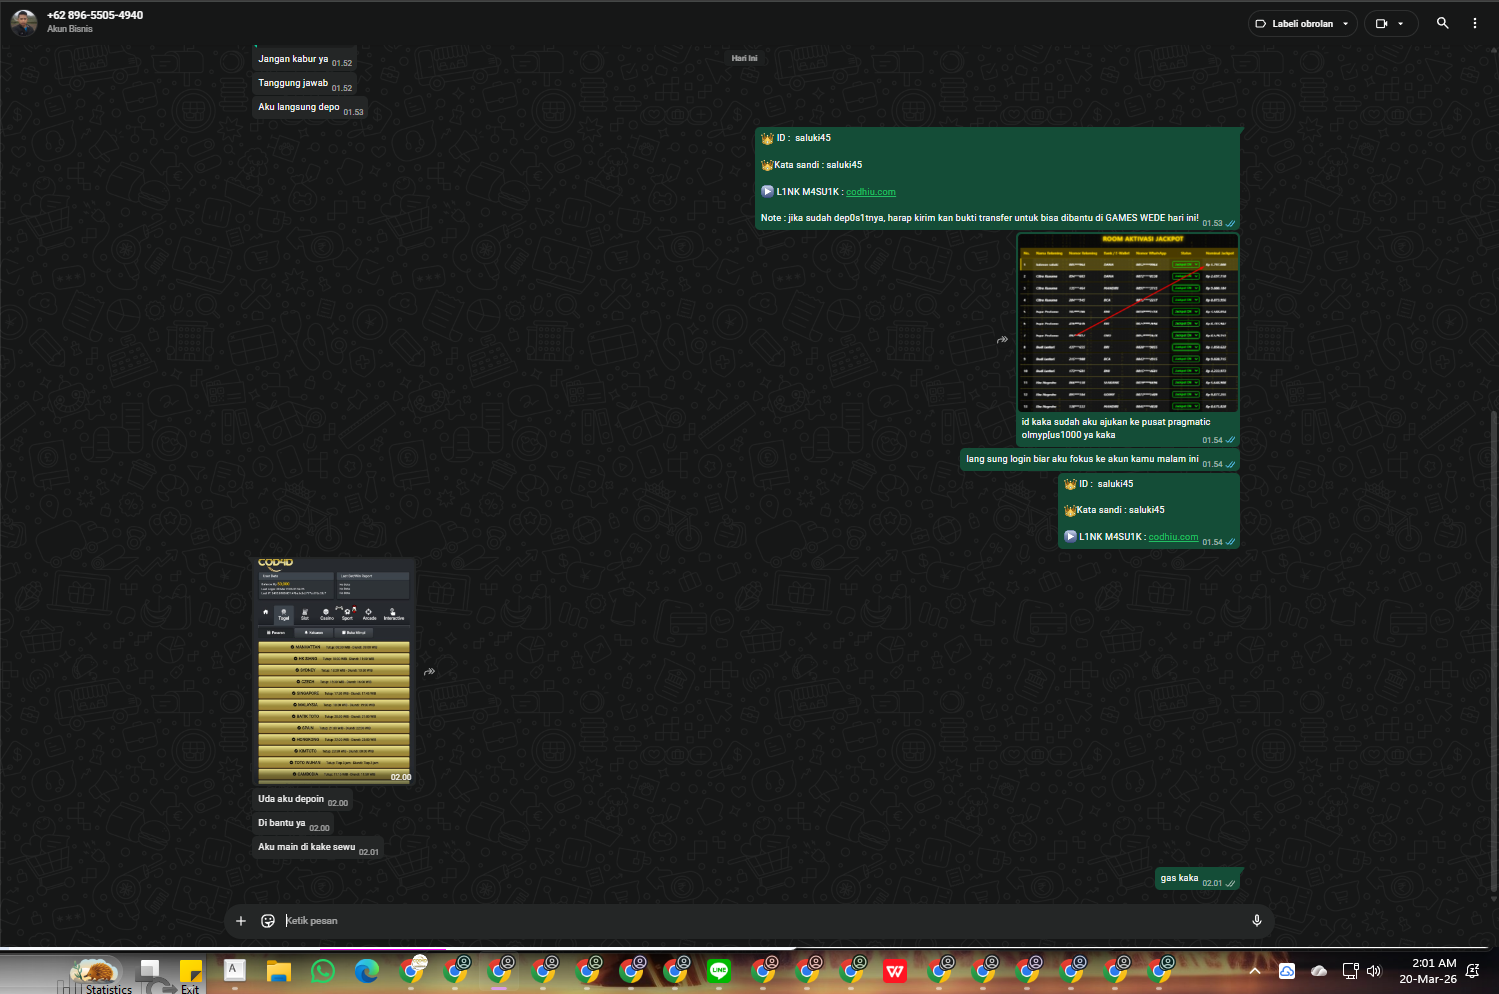Expand the call options arrow beside camera
Viewport: 1499px width, 994px height.
pos(1401,23)
